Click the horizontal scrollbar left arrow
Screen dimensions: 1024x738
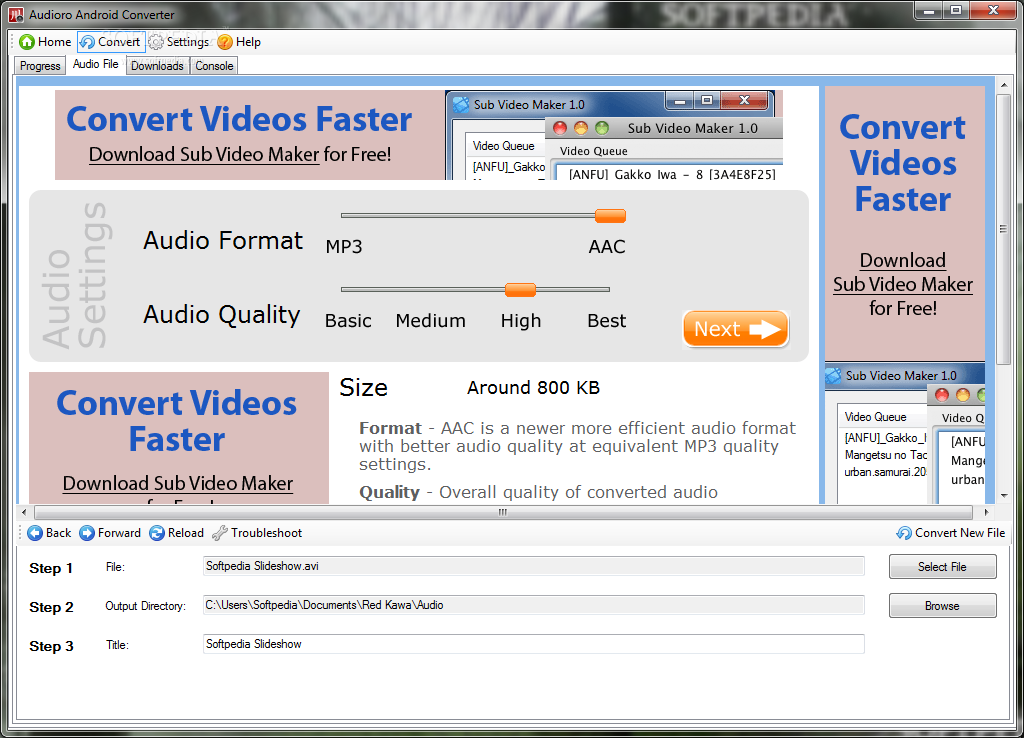click(24, 512)
